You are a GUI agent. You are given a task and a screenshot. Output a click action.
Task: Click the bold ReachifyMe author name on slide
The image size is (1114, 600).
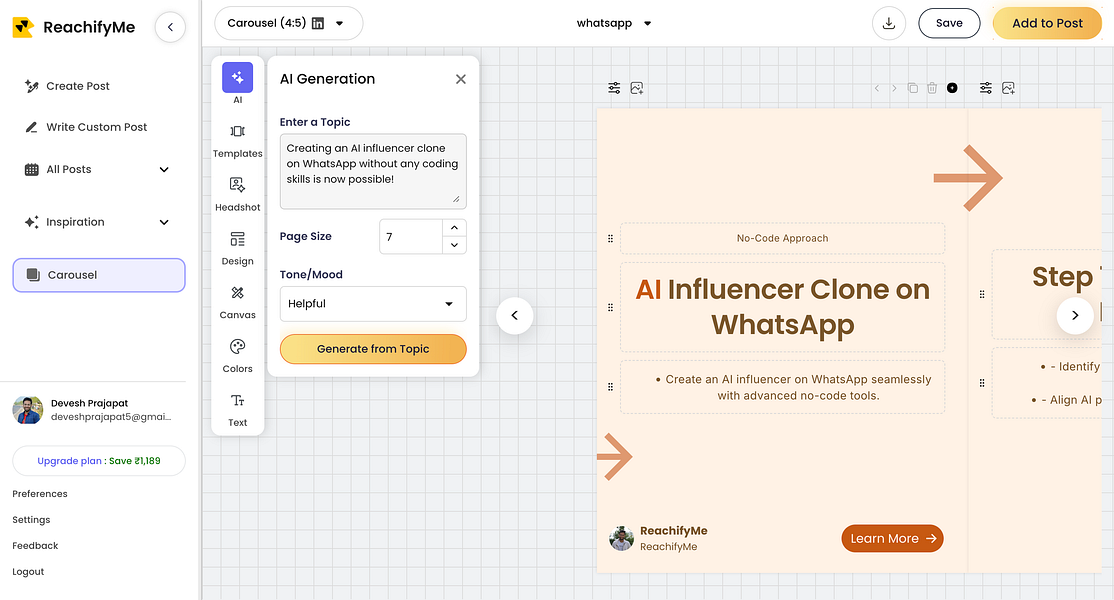click(x=674, y=530)
